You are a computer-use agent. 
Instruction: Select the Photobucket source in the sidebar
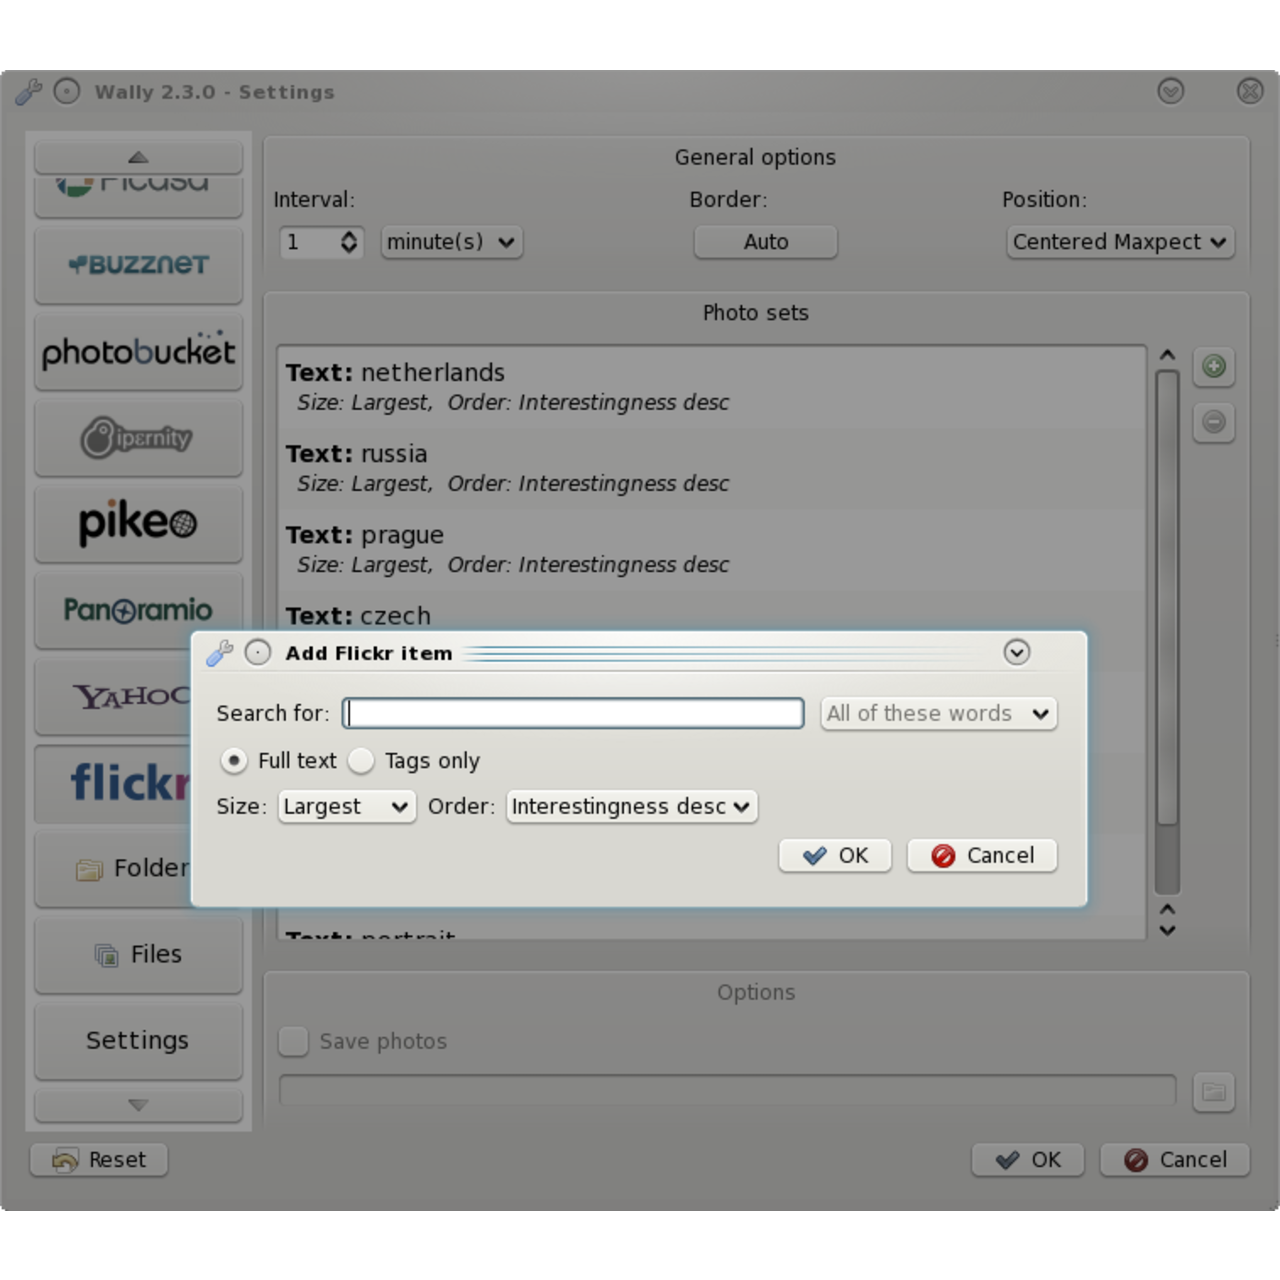[x=138, y=351]
